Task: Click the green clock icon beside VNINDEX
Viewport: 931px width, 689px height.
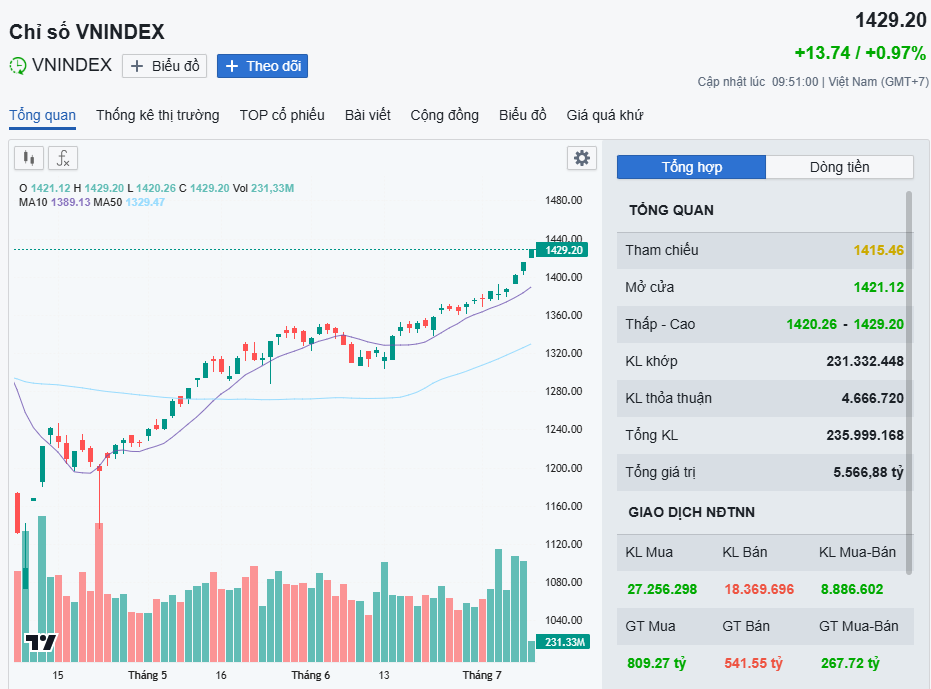Action: 18,65
